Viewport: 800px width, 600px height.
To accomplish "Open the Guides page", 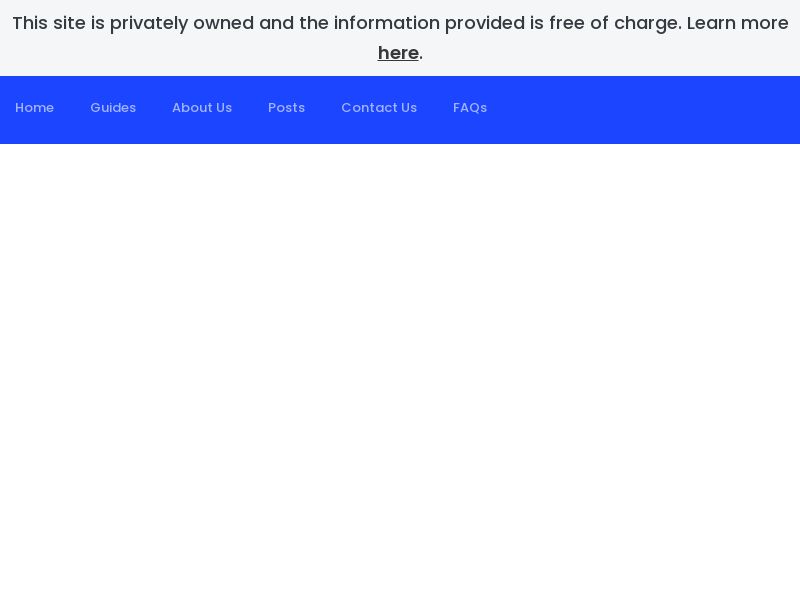I will [113, 108].
